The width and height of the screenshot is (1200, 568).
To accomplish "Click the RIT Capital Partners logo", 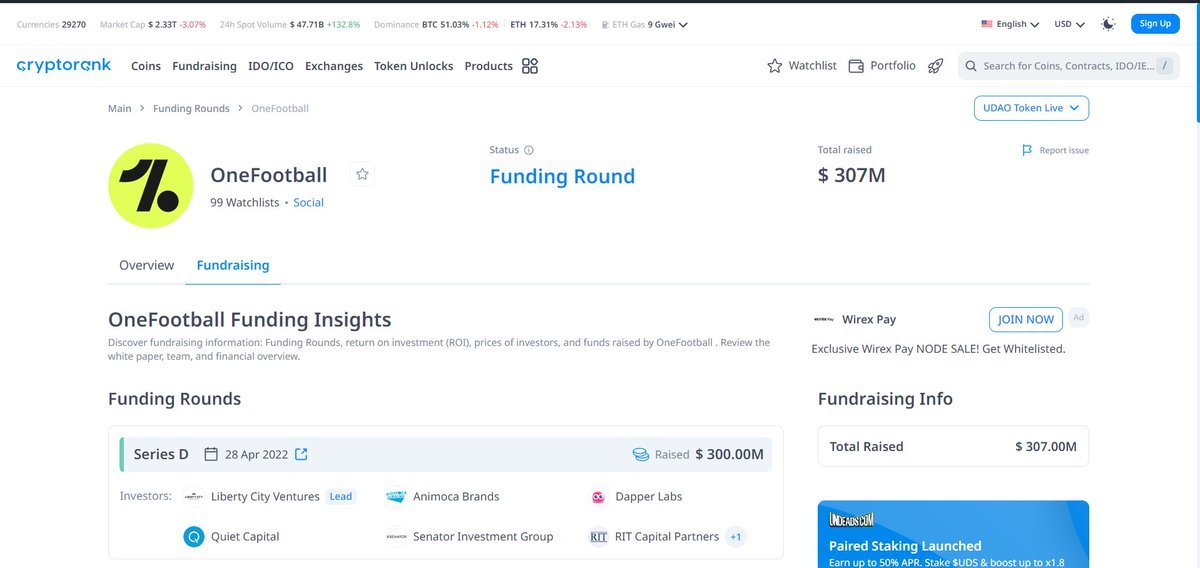I will coord(598,537).
